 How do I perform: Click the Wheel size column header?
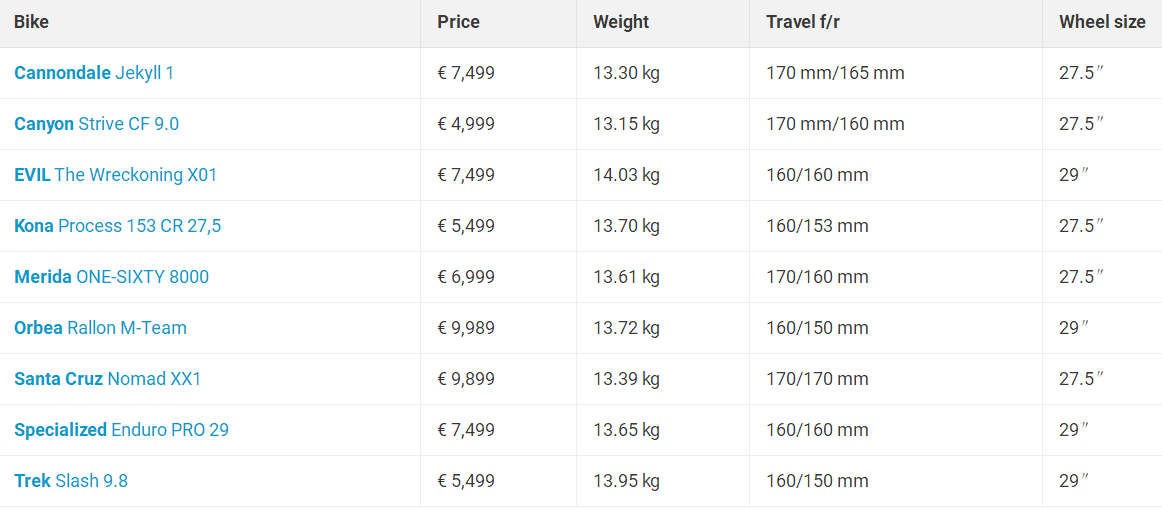[1102, 22]
